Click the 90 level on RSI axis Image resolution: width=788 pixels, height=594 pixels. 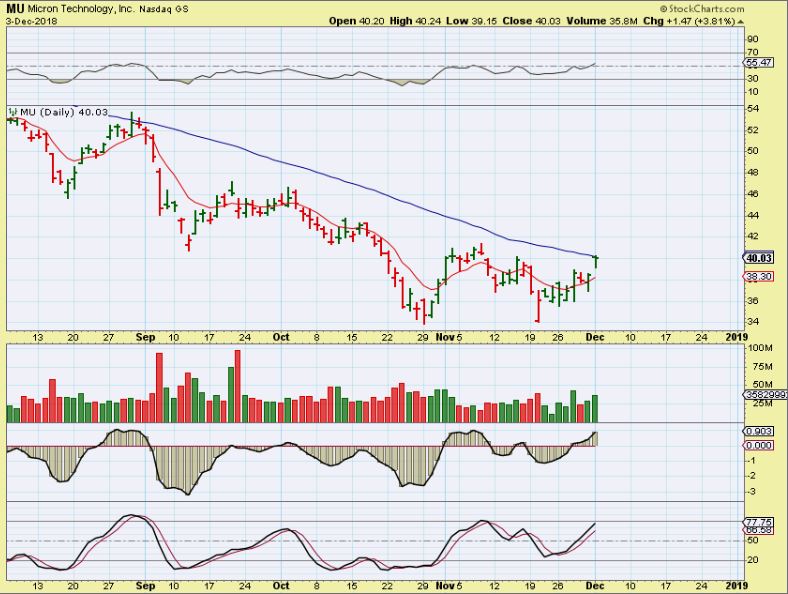(x=753, y=39)
